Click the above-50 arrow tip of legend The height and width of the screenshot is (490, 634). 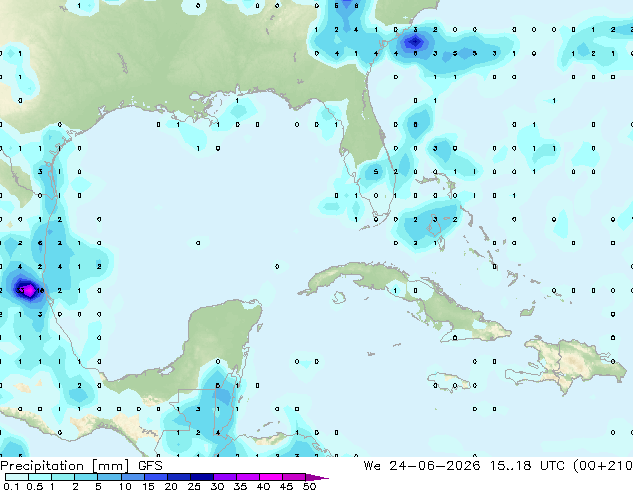(317, 477)
